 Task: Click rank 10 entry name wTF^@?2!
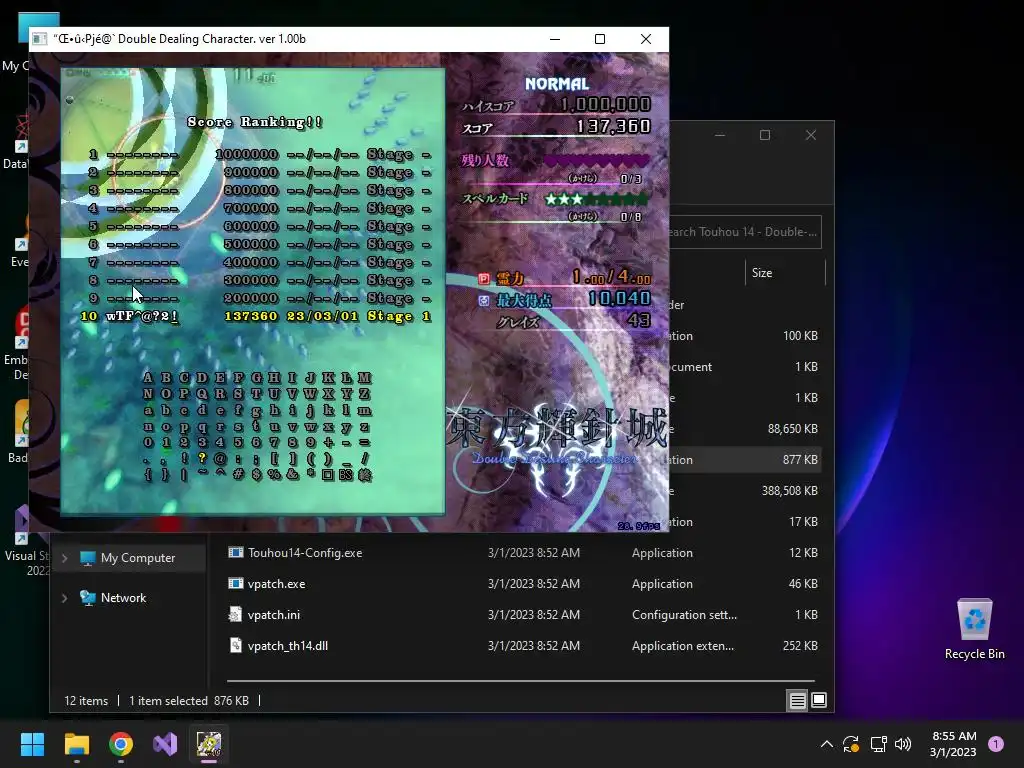(x=142, y=316)
